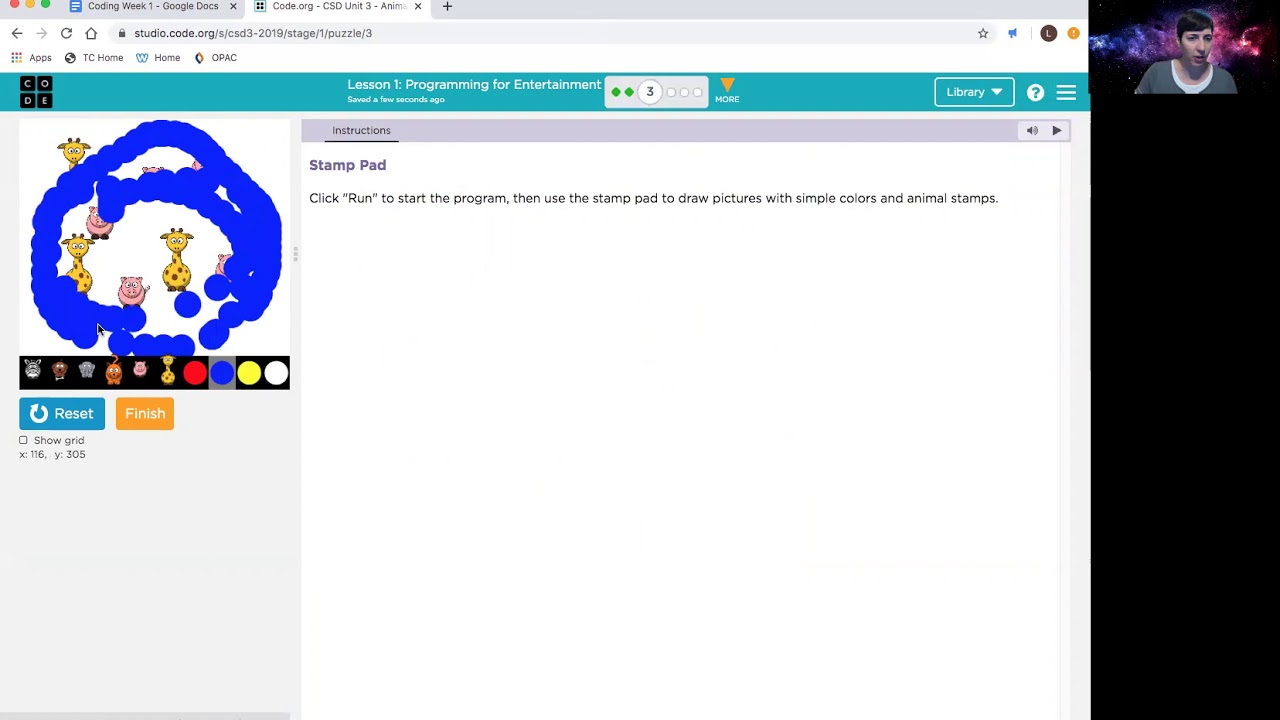Open the OPAC bookmark

tap(215, 58)
